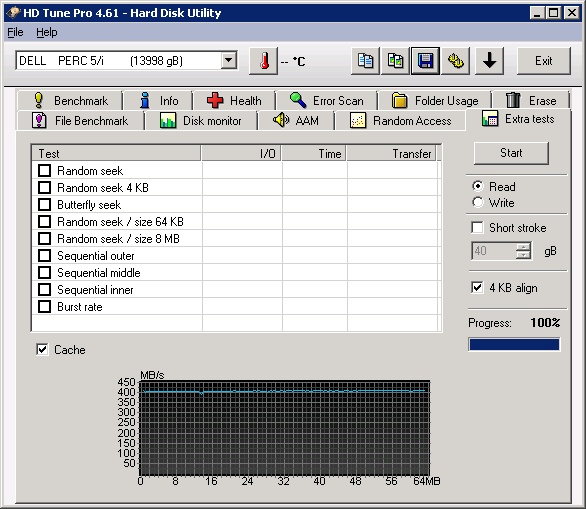The height and width of the screenshot is (509, 586).
Task: Switch to the Benchmark tab
Action: point(71,101)
